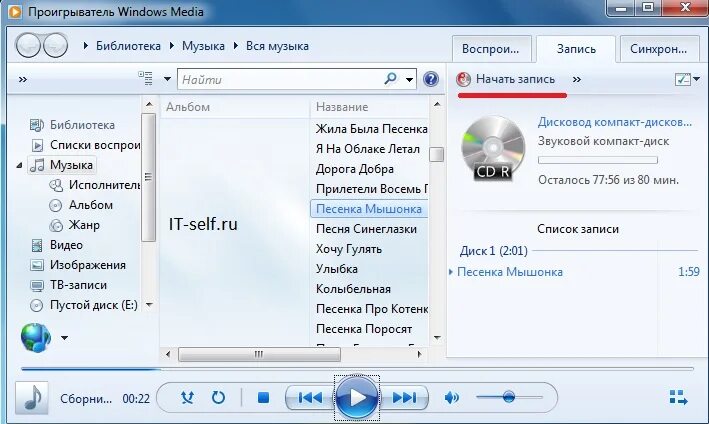
Task: Click the music note album art thumbnail
Action: pos(32,398)
